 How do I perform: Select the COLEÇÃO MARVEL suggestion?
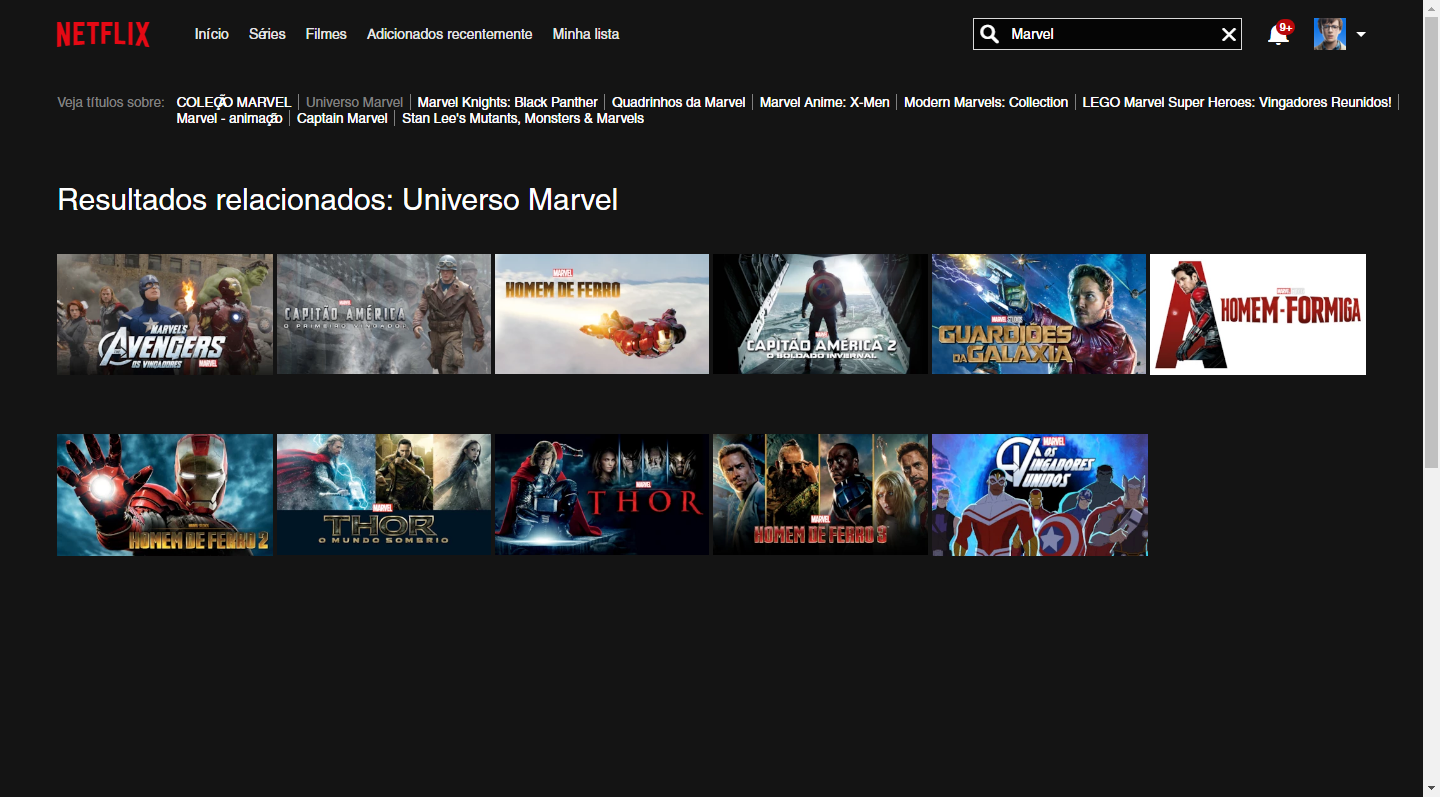pyautogui.click(x=234, y=102)
